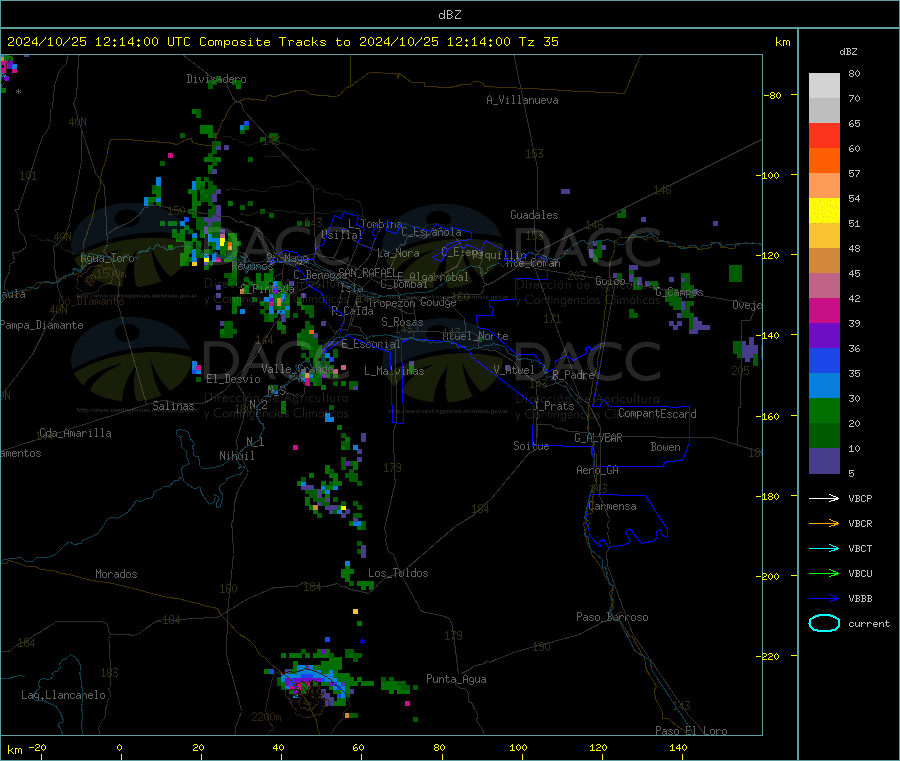Viewport: 900px width, 761px height.
Task: Click the dBZ heading above the color scale
Action: tap(848, 52)
